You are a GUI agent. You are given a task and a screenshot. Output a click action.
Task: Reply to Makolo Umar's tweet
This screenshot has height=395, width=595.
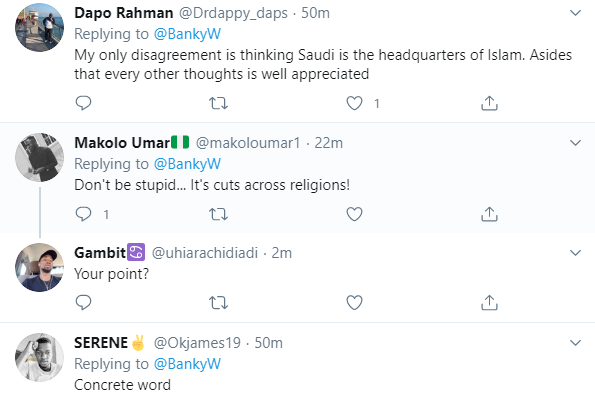point(83,214)
